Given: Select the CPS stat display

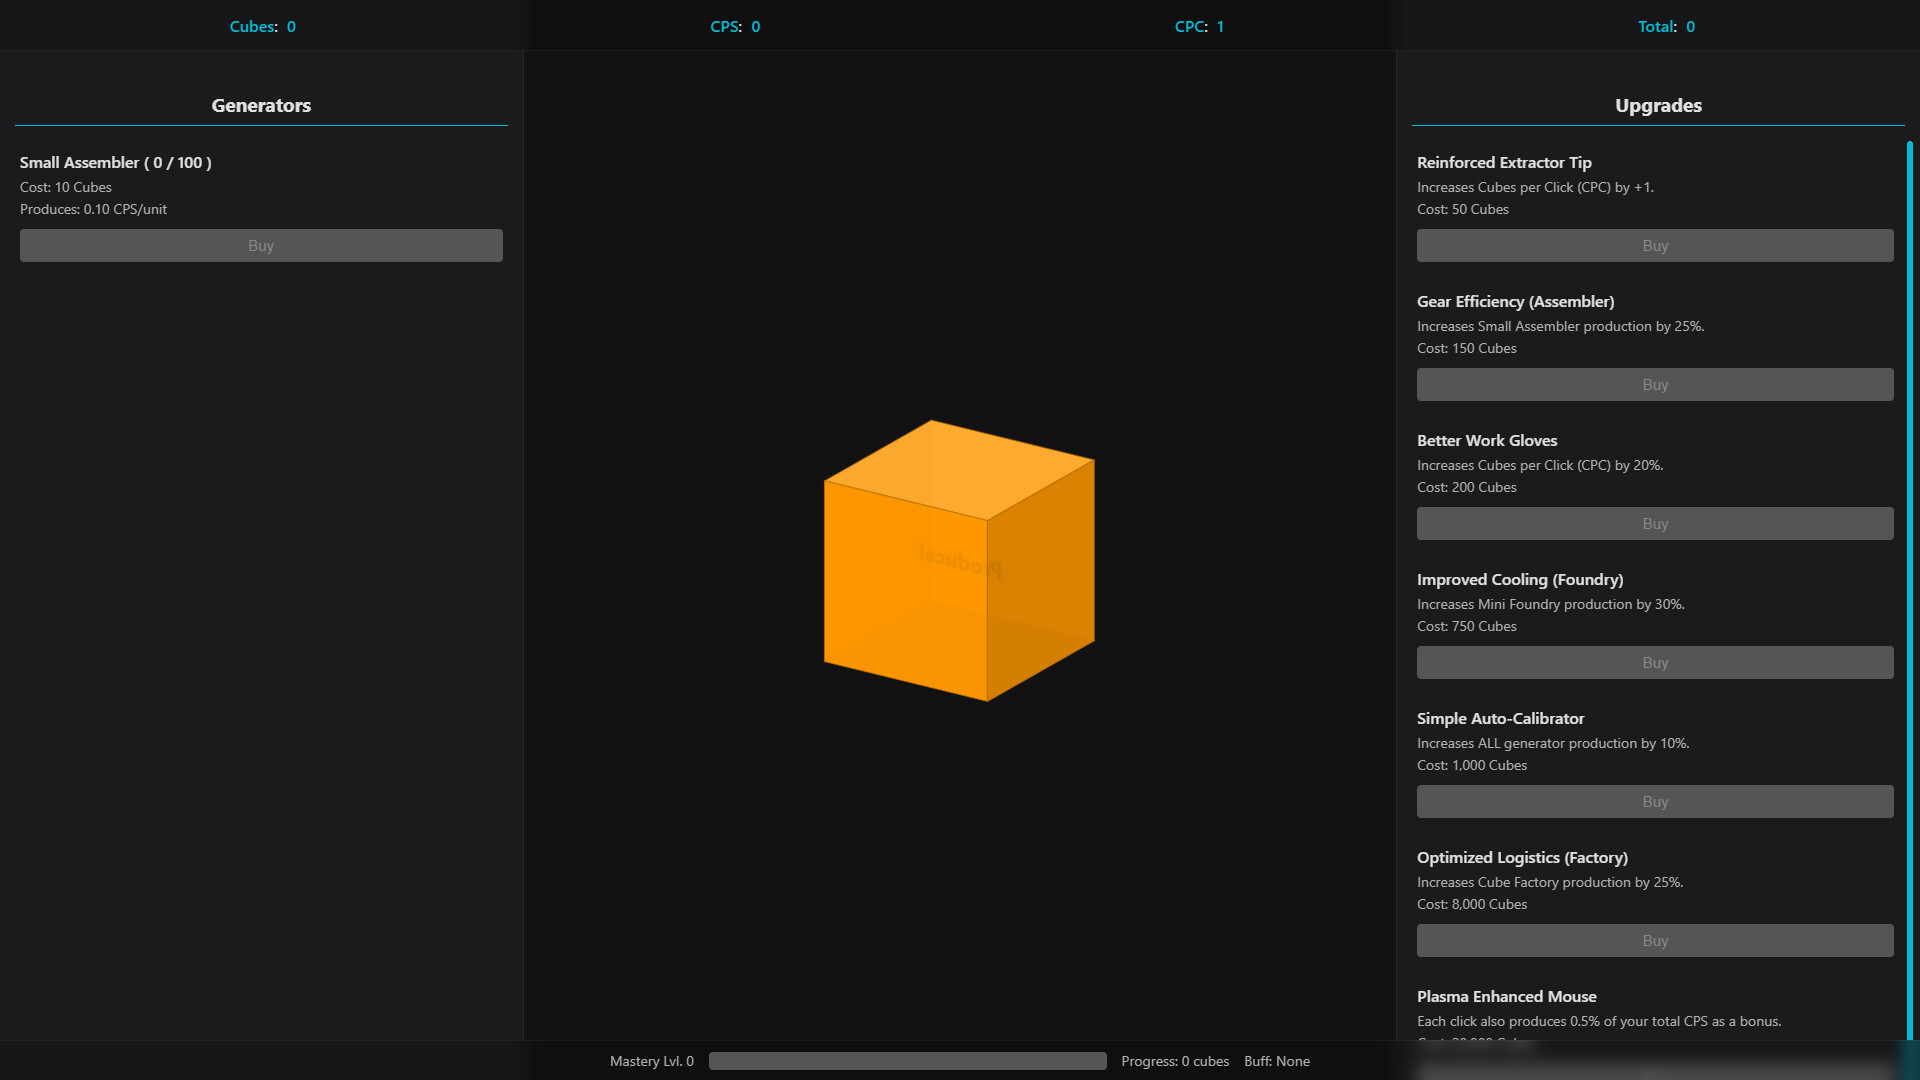Looking at the screenshot, I should click(735, 27).
